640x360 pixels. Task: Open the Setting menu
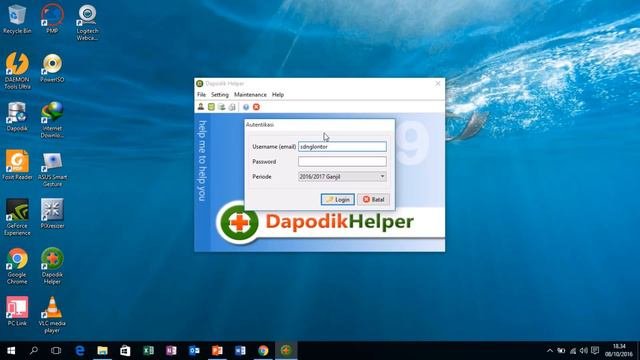tap(220, 95)
